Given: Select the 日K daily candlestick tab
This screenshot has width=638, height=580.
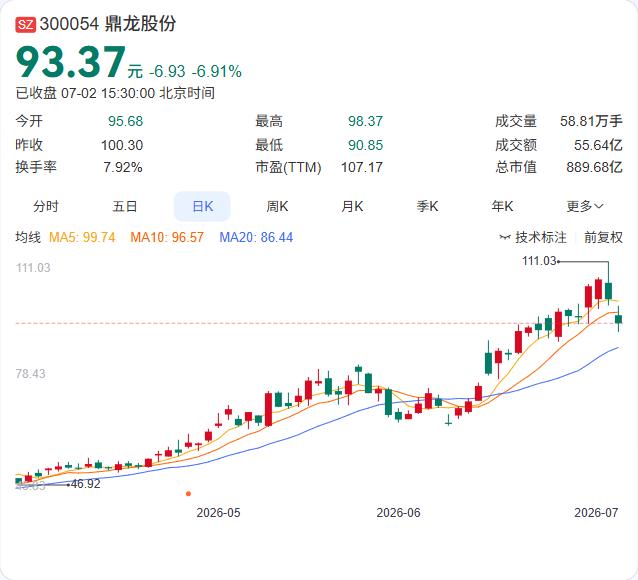Looking at the screenshot, I should (x=202, y=206).
